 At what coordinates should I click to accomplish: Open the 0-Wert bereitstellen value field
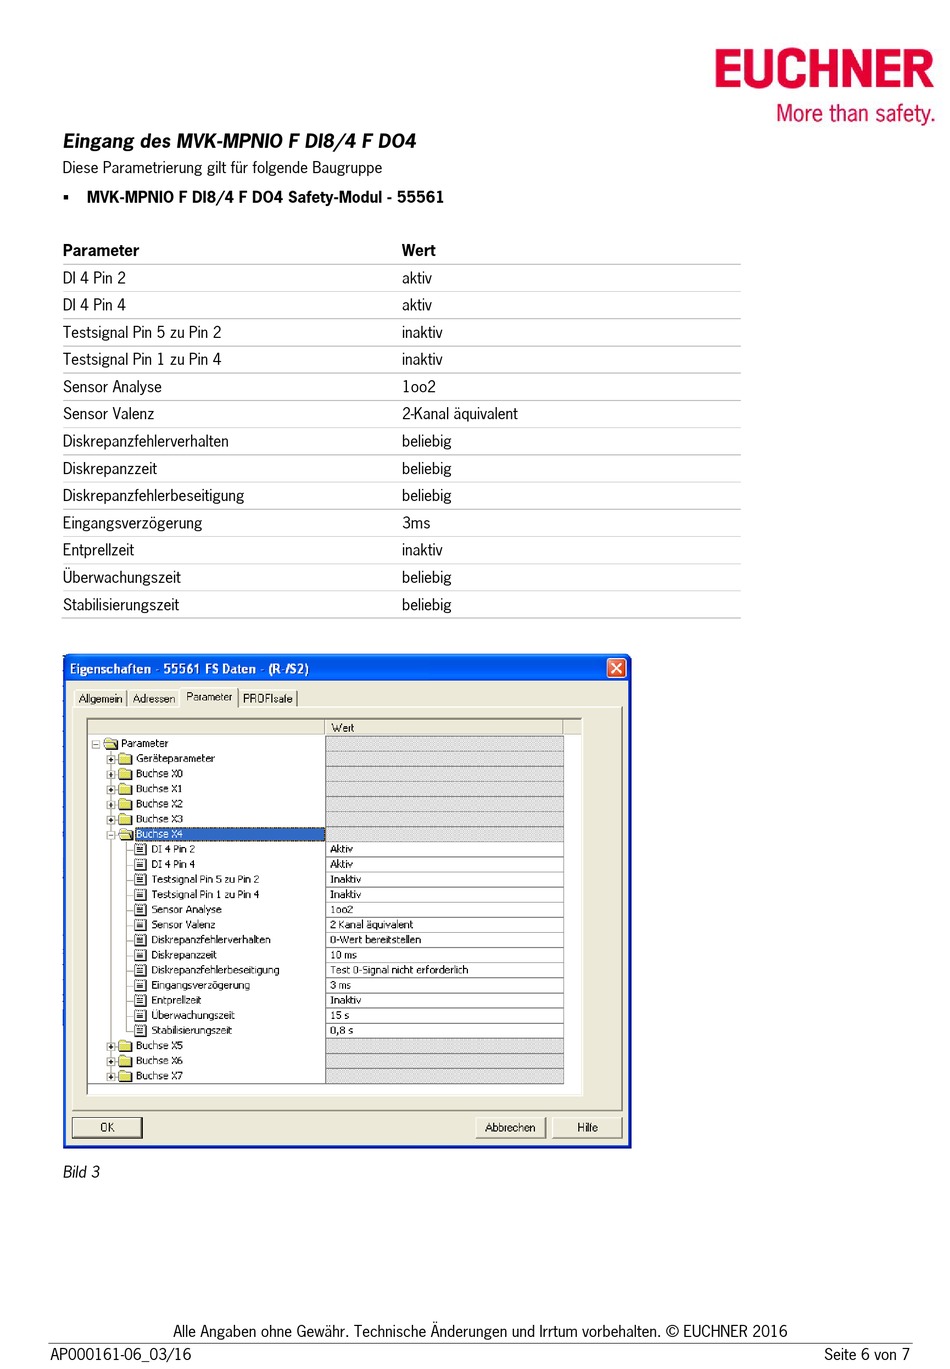point(445,939)
